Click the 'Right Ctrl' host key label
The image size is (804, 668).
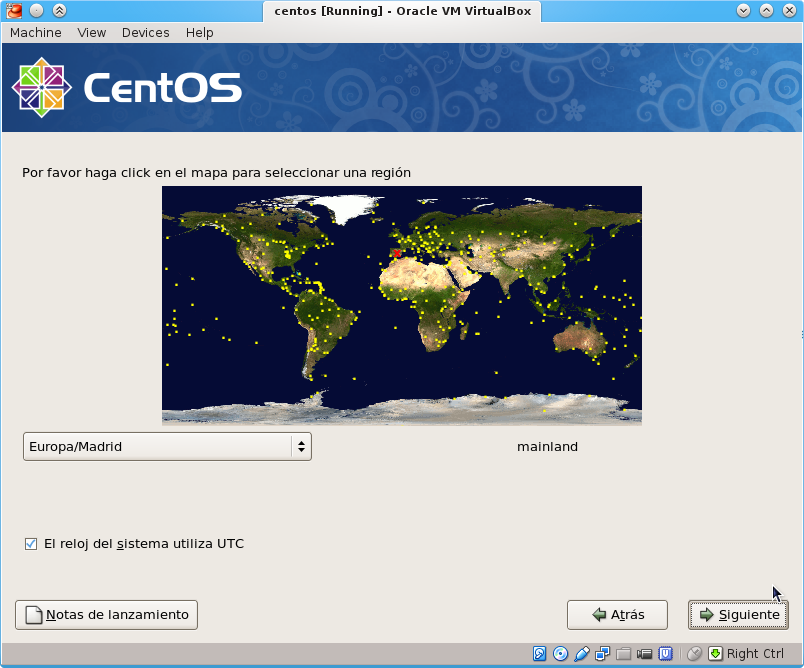(755, 654)
